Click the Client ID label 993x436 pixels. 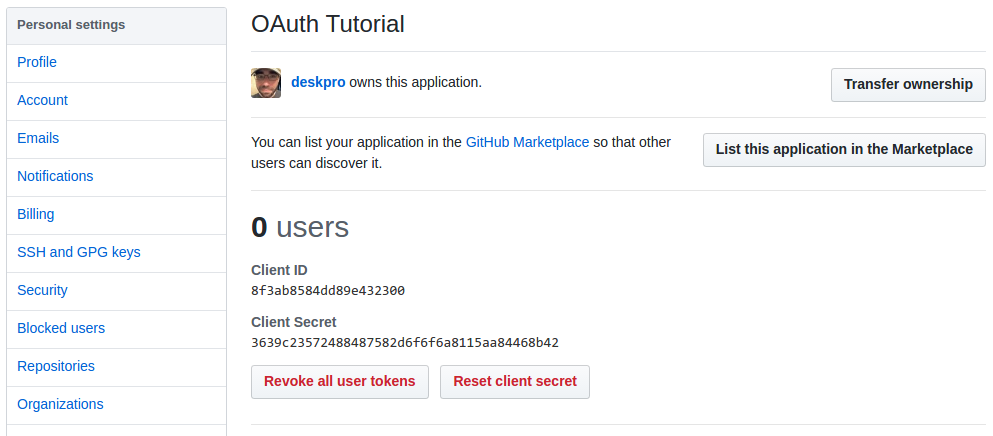pyautogui.click(x=279, y=270)
